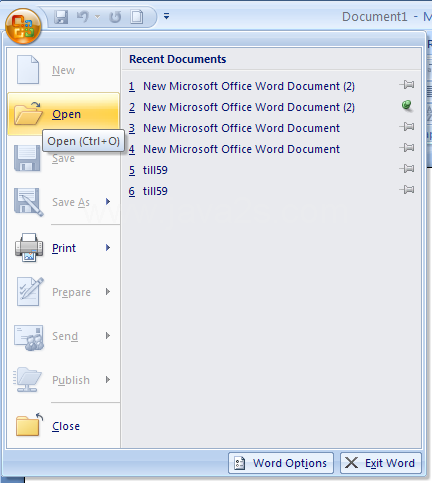Image resolution: width=432 pixels, height=483 pixels.
Task: Select the Print menu label
Action: click(x=64, y=248)
